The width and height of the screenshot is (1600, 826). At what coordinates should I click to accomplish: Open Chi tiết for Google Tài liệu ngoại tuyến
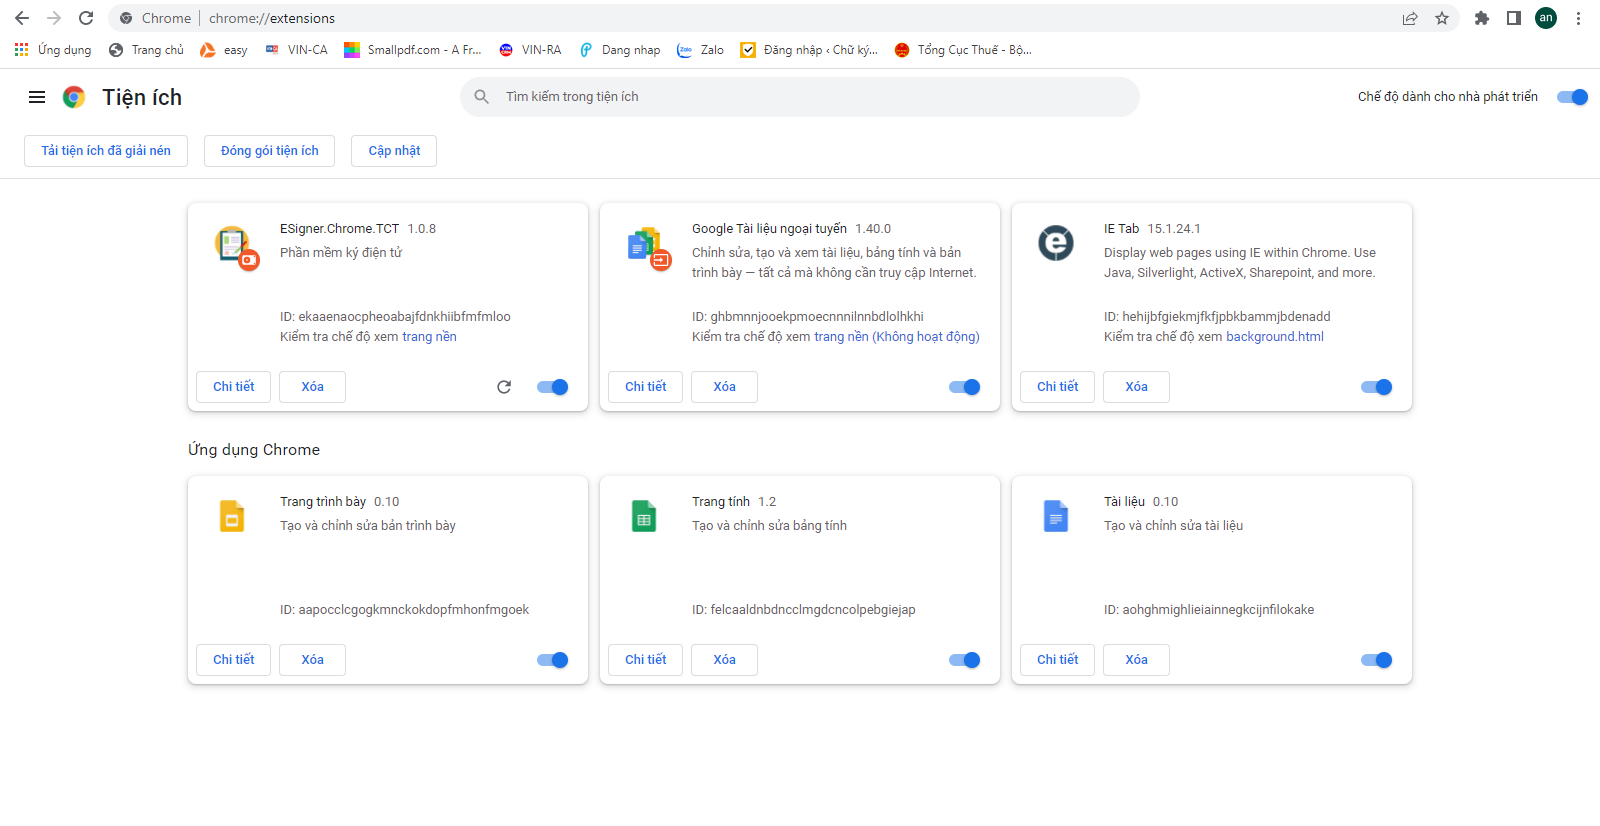point(645,387)
